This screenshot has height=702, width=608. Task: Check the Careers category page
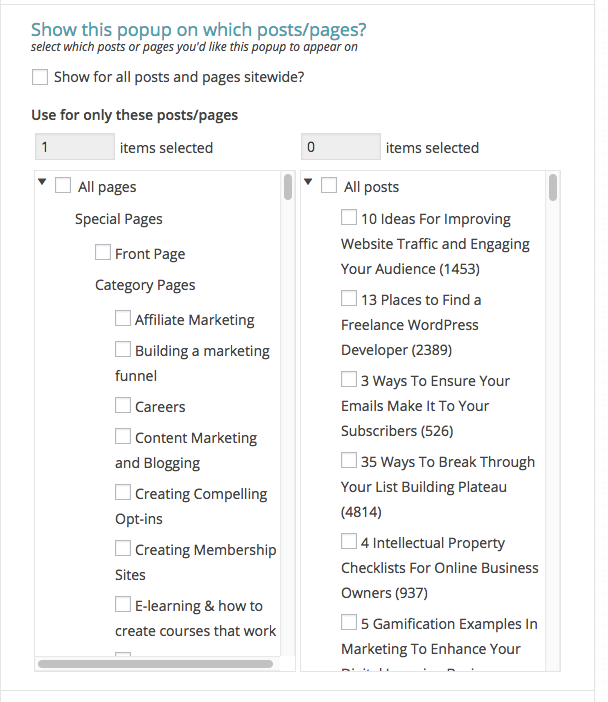click(x=123, y=406)
